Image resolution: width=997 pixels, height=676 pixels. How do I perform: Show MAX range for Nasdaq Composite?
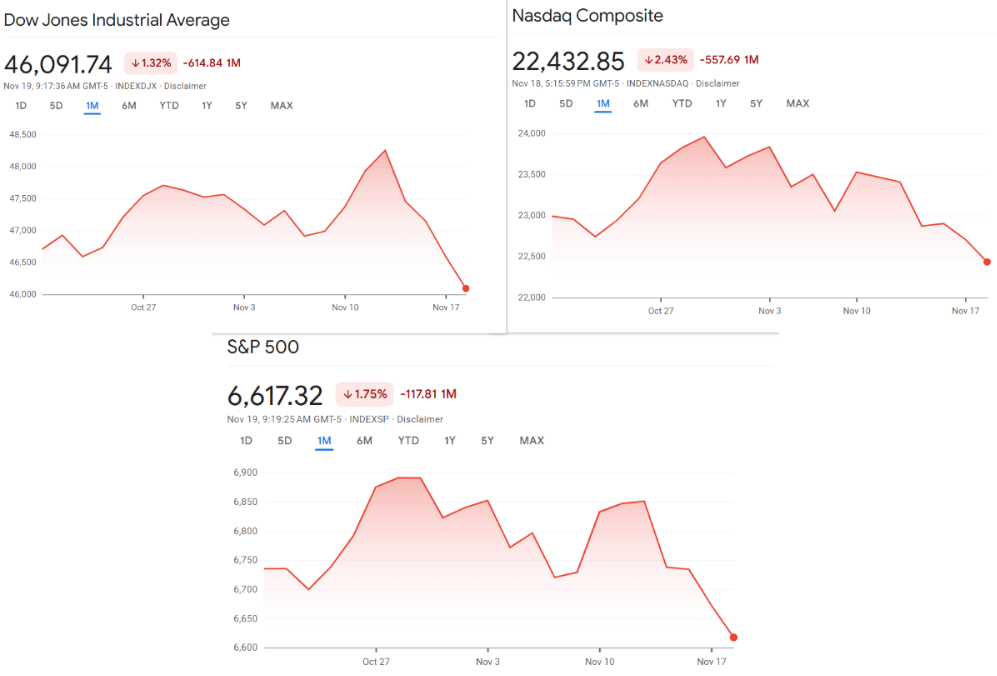(797, 104)
